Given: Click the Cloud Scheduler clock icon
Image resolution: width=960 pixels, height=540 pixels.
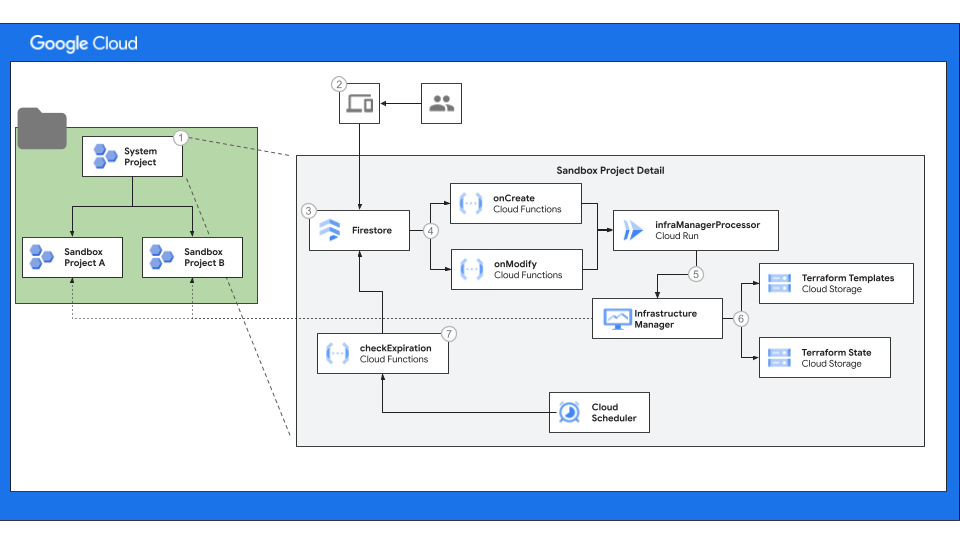Looking at the screenshot, I should click(x=569, y=413).
